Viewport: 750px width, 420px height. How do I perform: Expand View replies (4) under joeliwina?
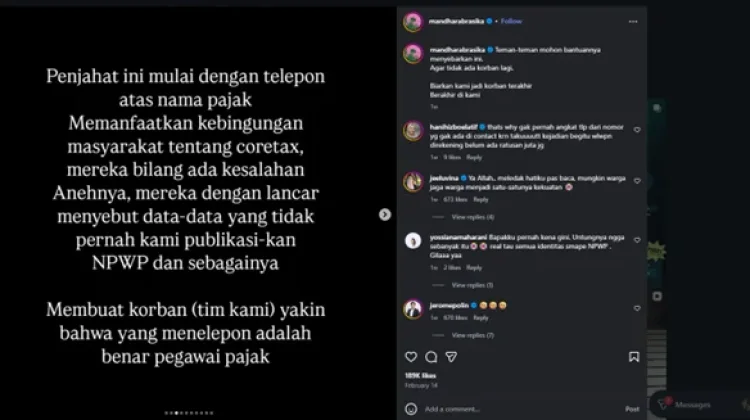point(473,217)
